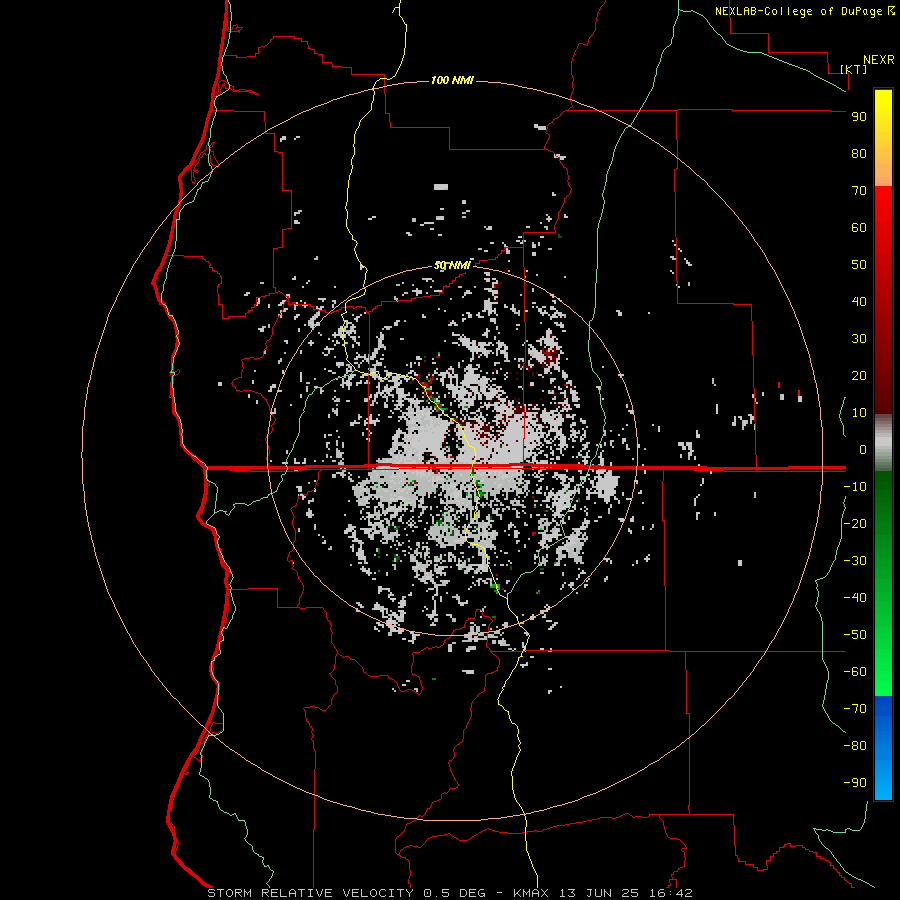This screenshot has width=900, height=900.
Task: Click the -40 value on the velocity scale
Action: tap(855, 598)
